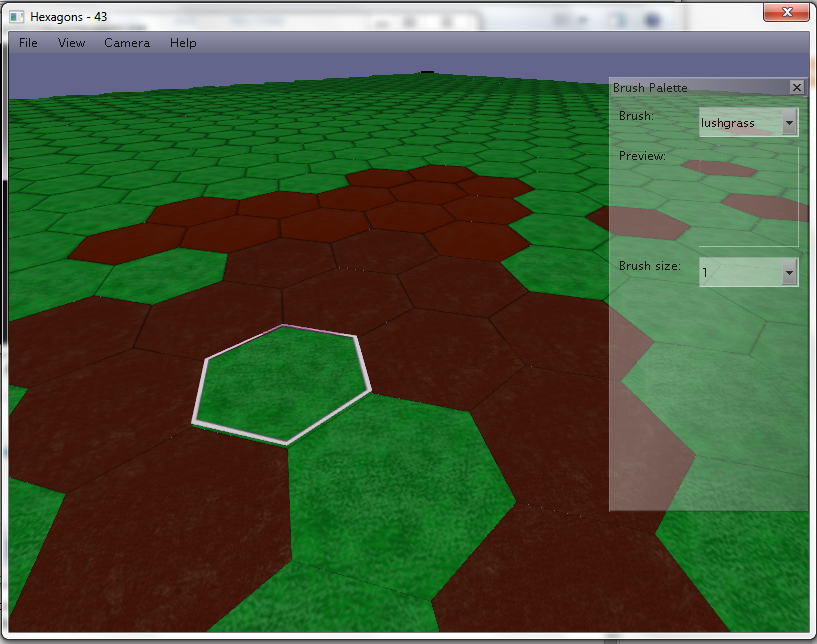Click the 'Brush:' label

pos(636,116)
